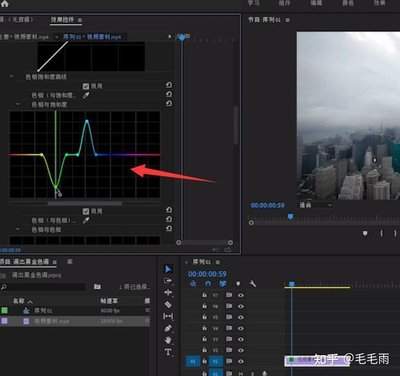Uncheck the checkbox above the hue-saturation curve
This screenshot has width=400, height=376.
click(86, 86)
